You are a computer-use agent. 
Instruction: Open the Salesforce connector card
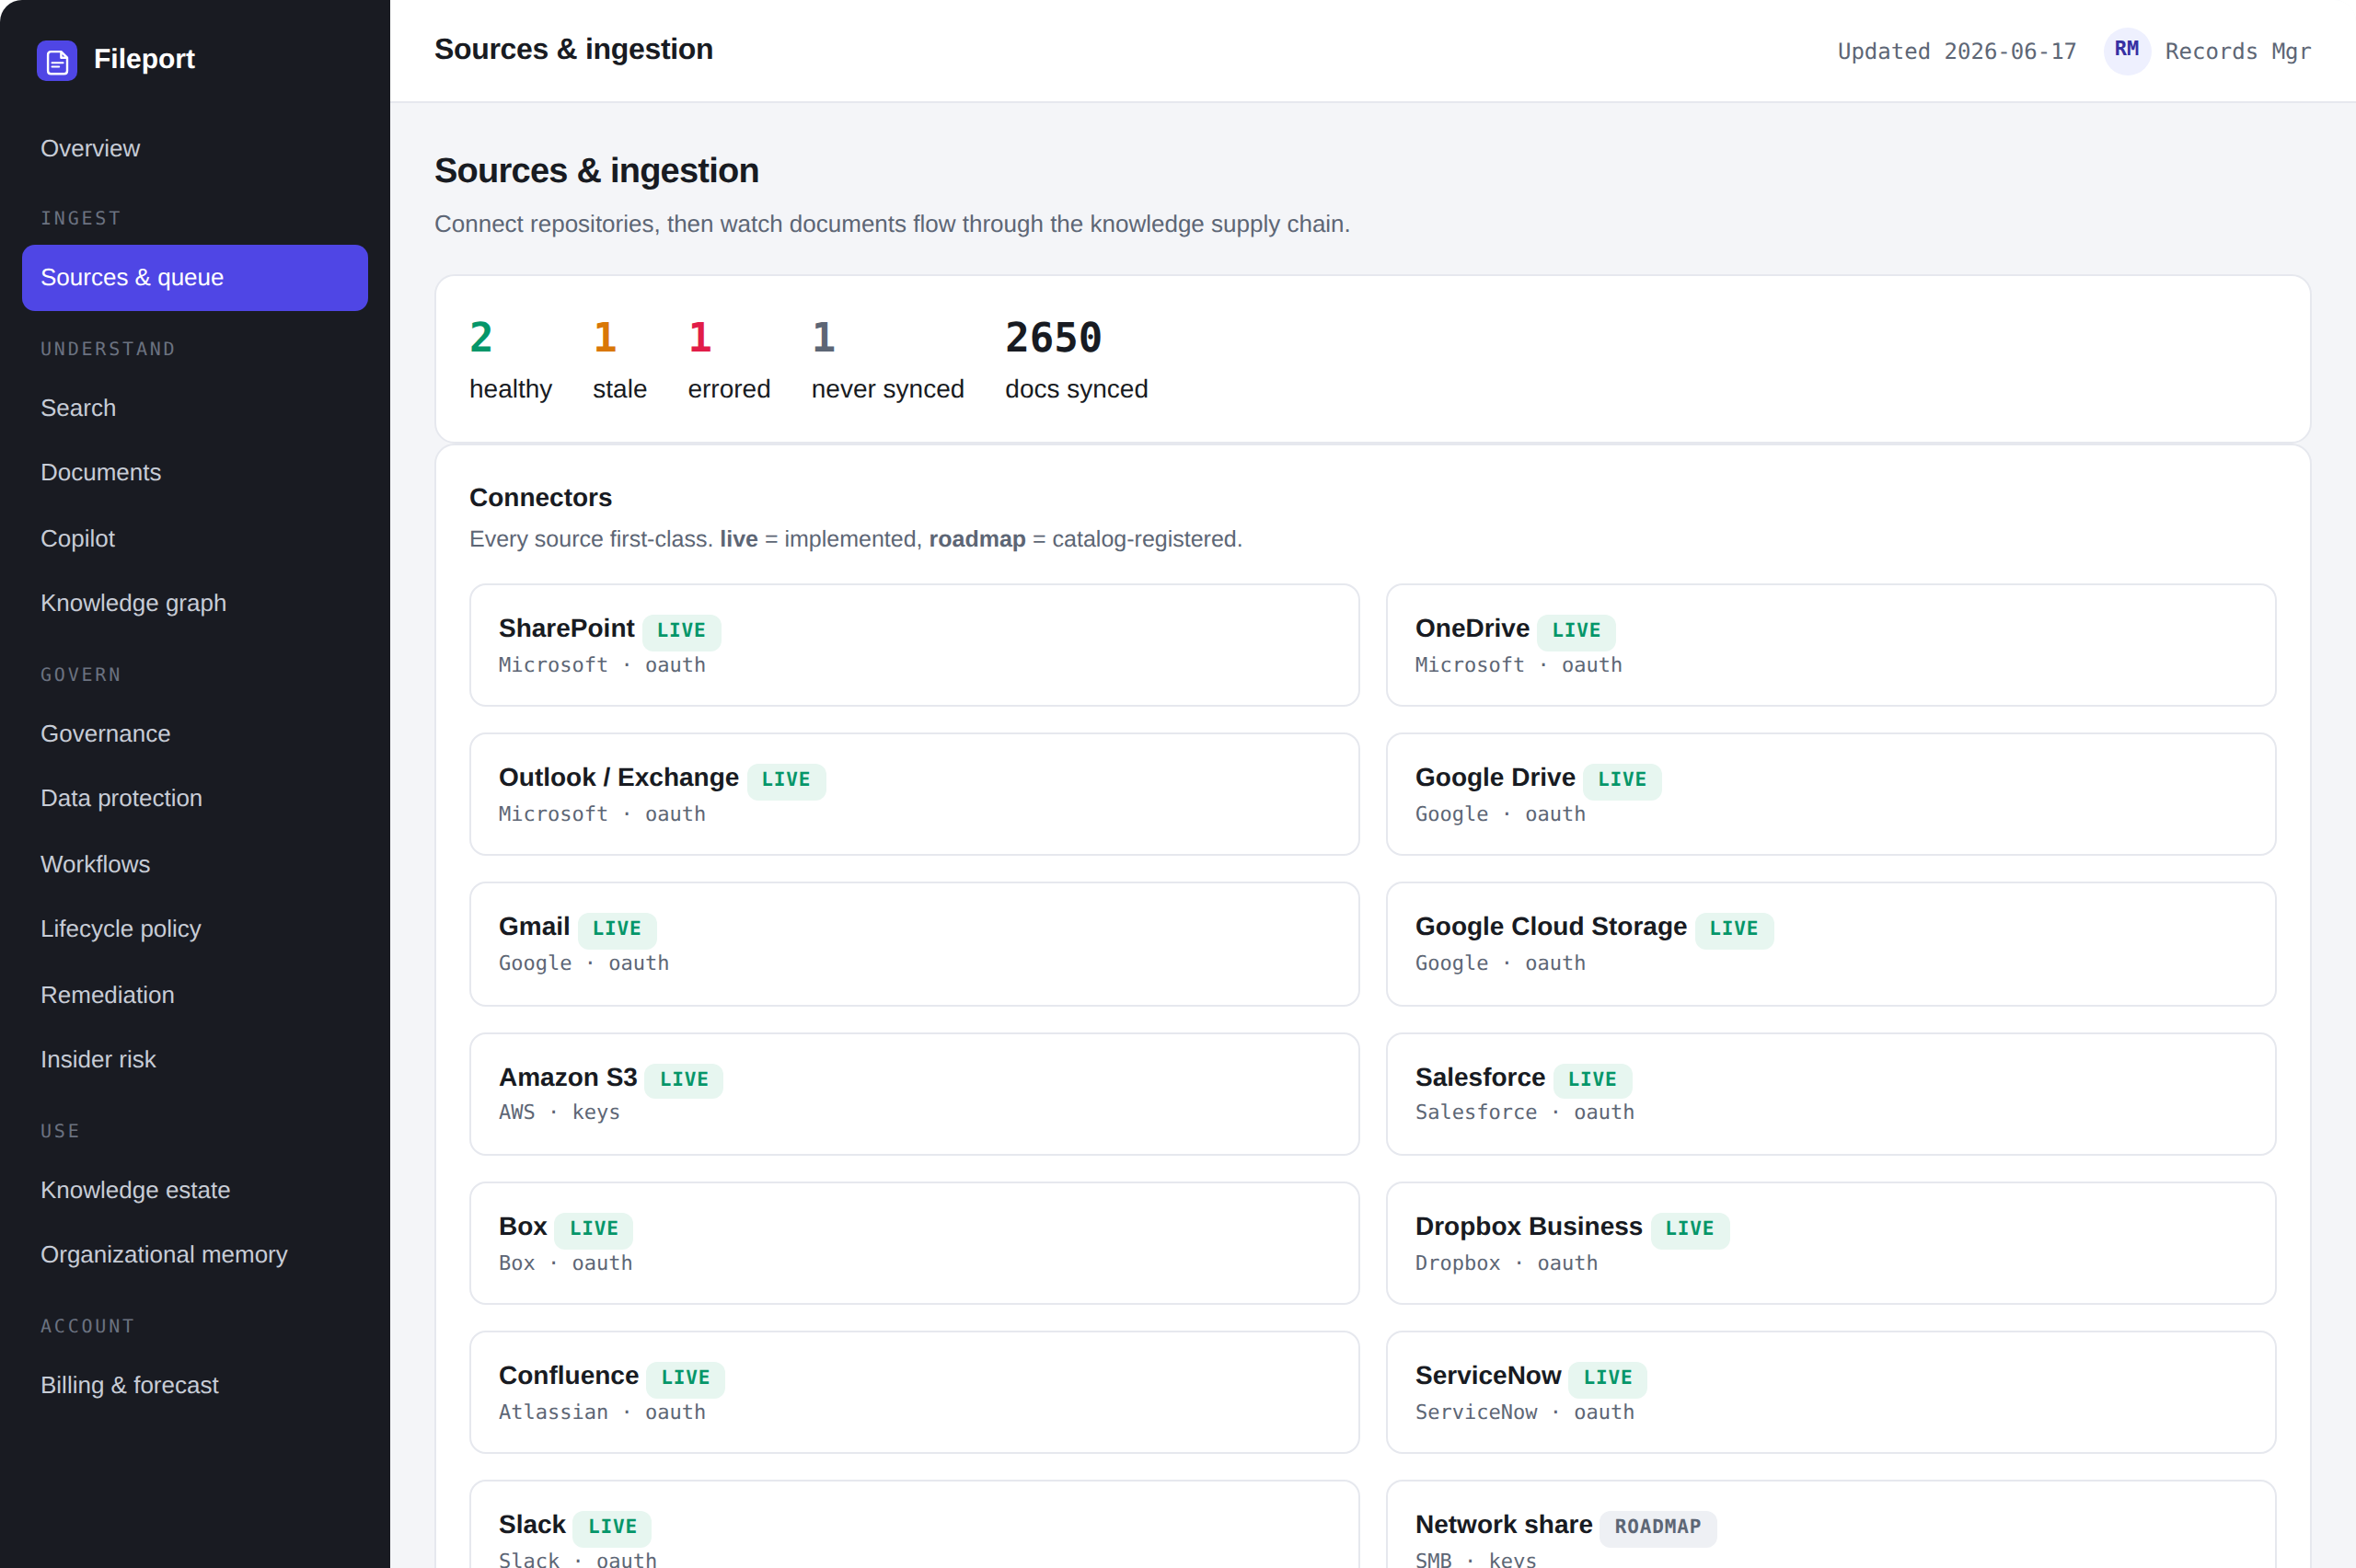click(x=1830, y=1094)
